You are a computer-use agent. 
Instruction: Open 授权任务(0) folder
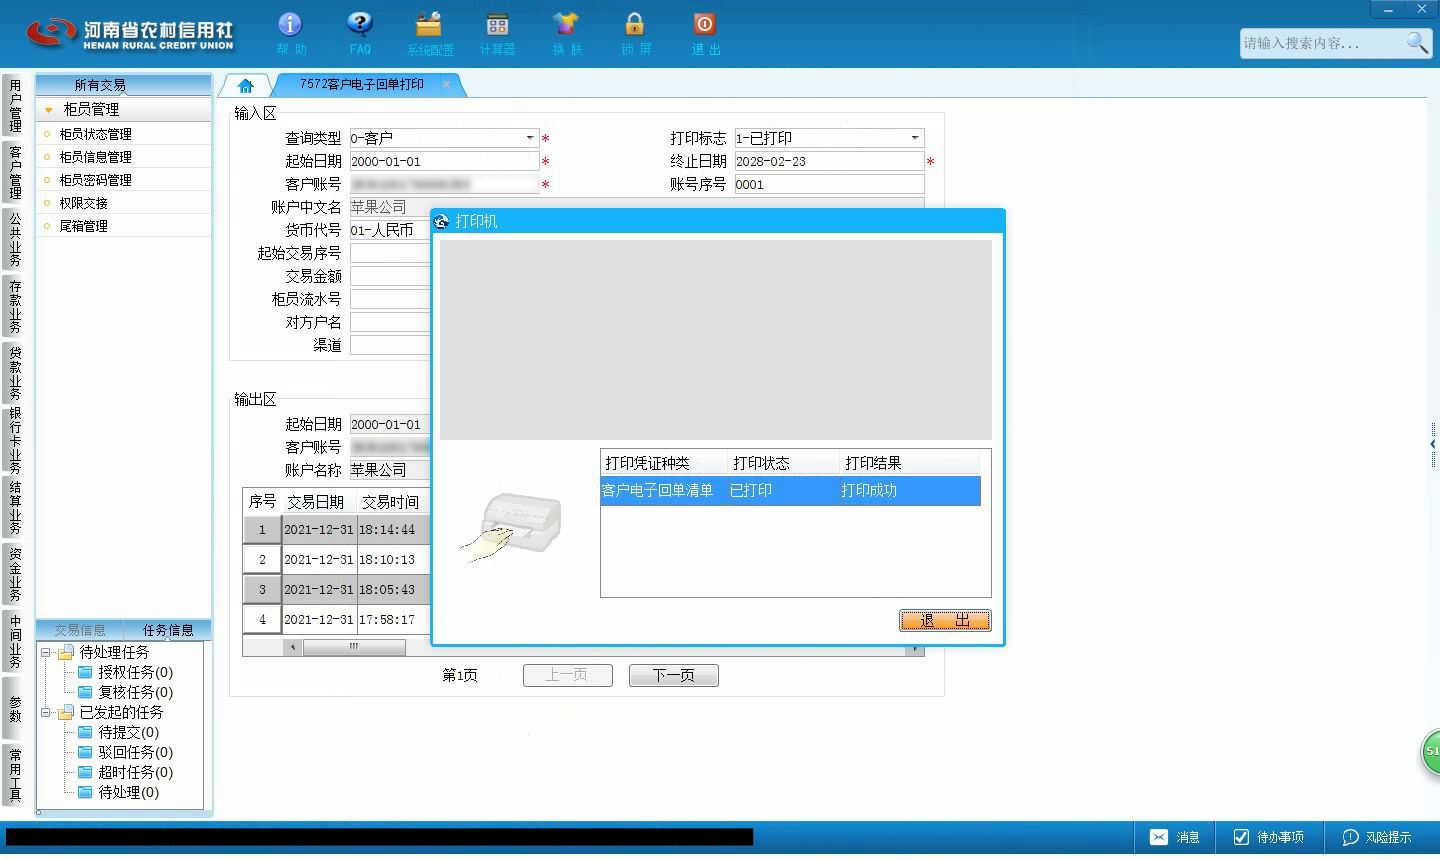click(x=125, y=672)
